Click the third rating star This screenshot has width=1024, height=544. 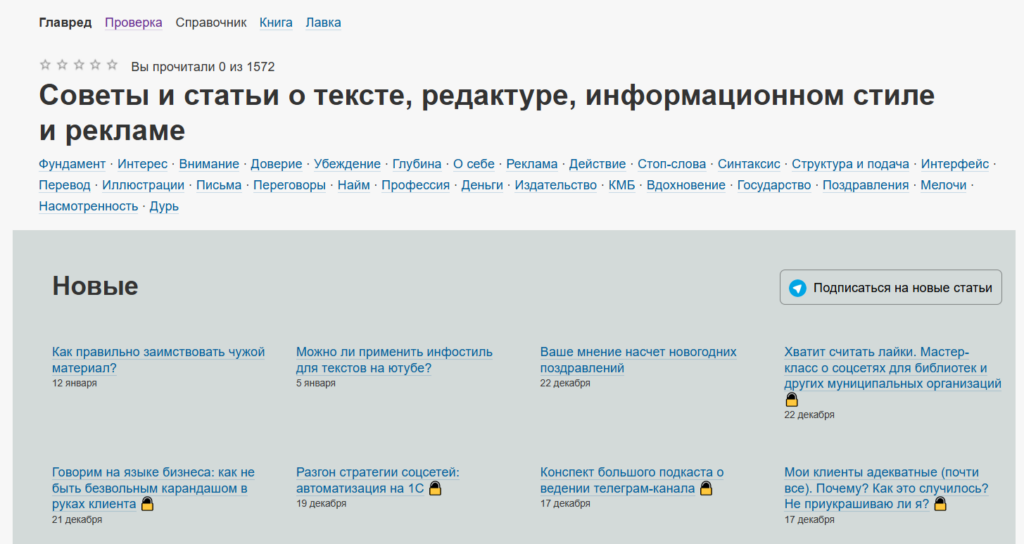[79, 65]
